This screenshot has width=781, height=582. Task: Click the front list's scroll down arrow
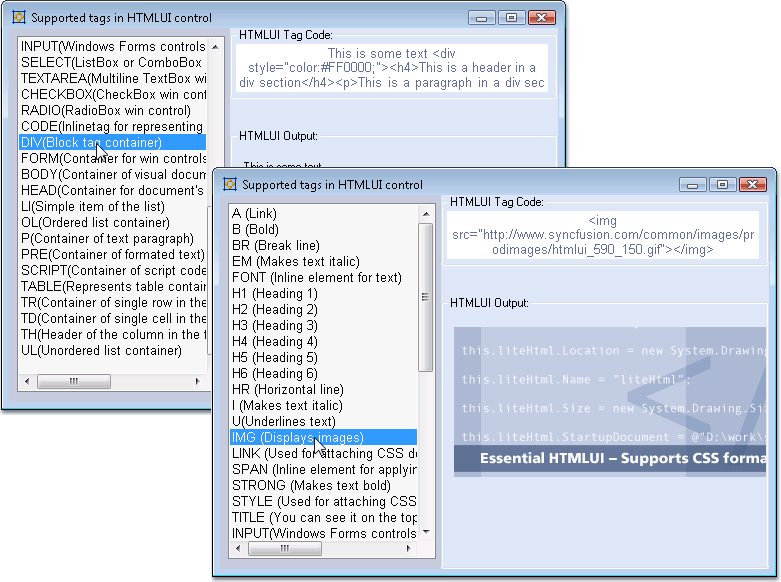pyautogui.click(x=426, y=532)
